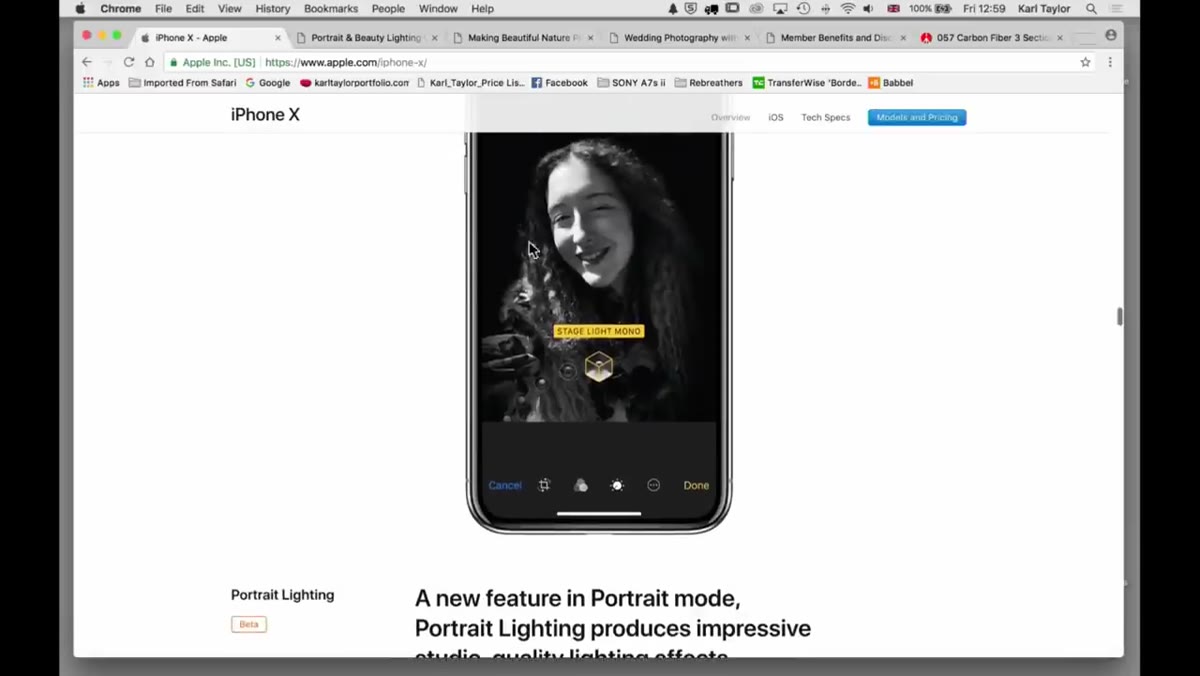
Task: Expand the Rebreathers bookmarks folder
Action: [709, 83]
